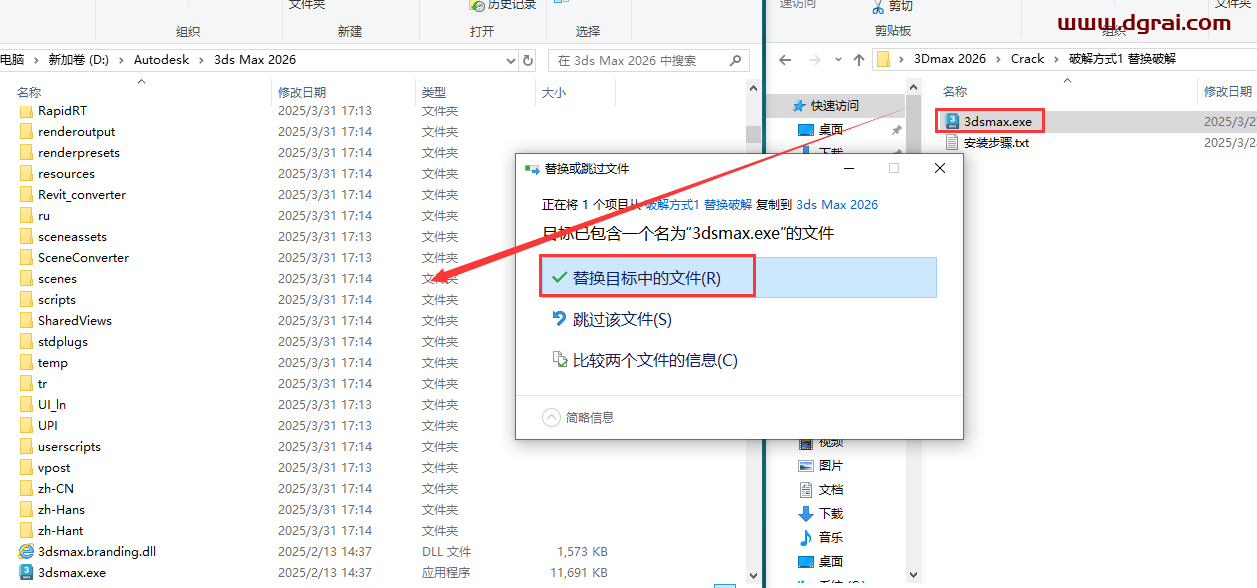
Task: Open 音乐 in the navigation pane
Action: pyautogui.click(x=821, y=537)
